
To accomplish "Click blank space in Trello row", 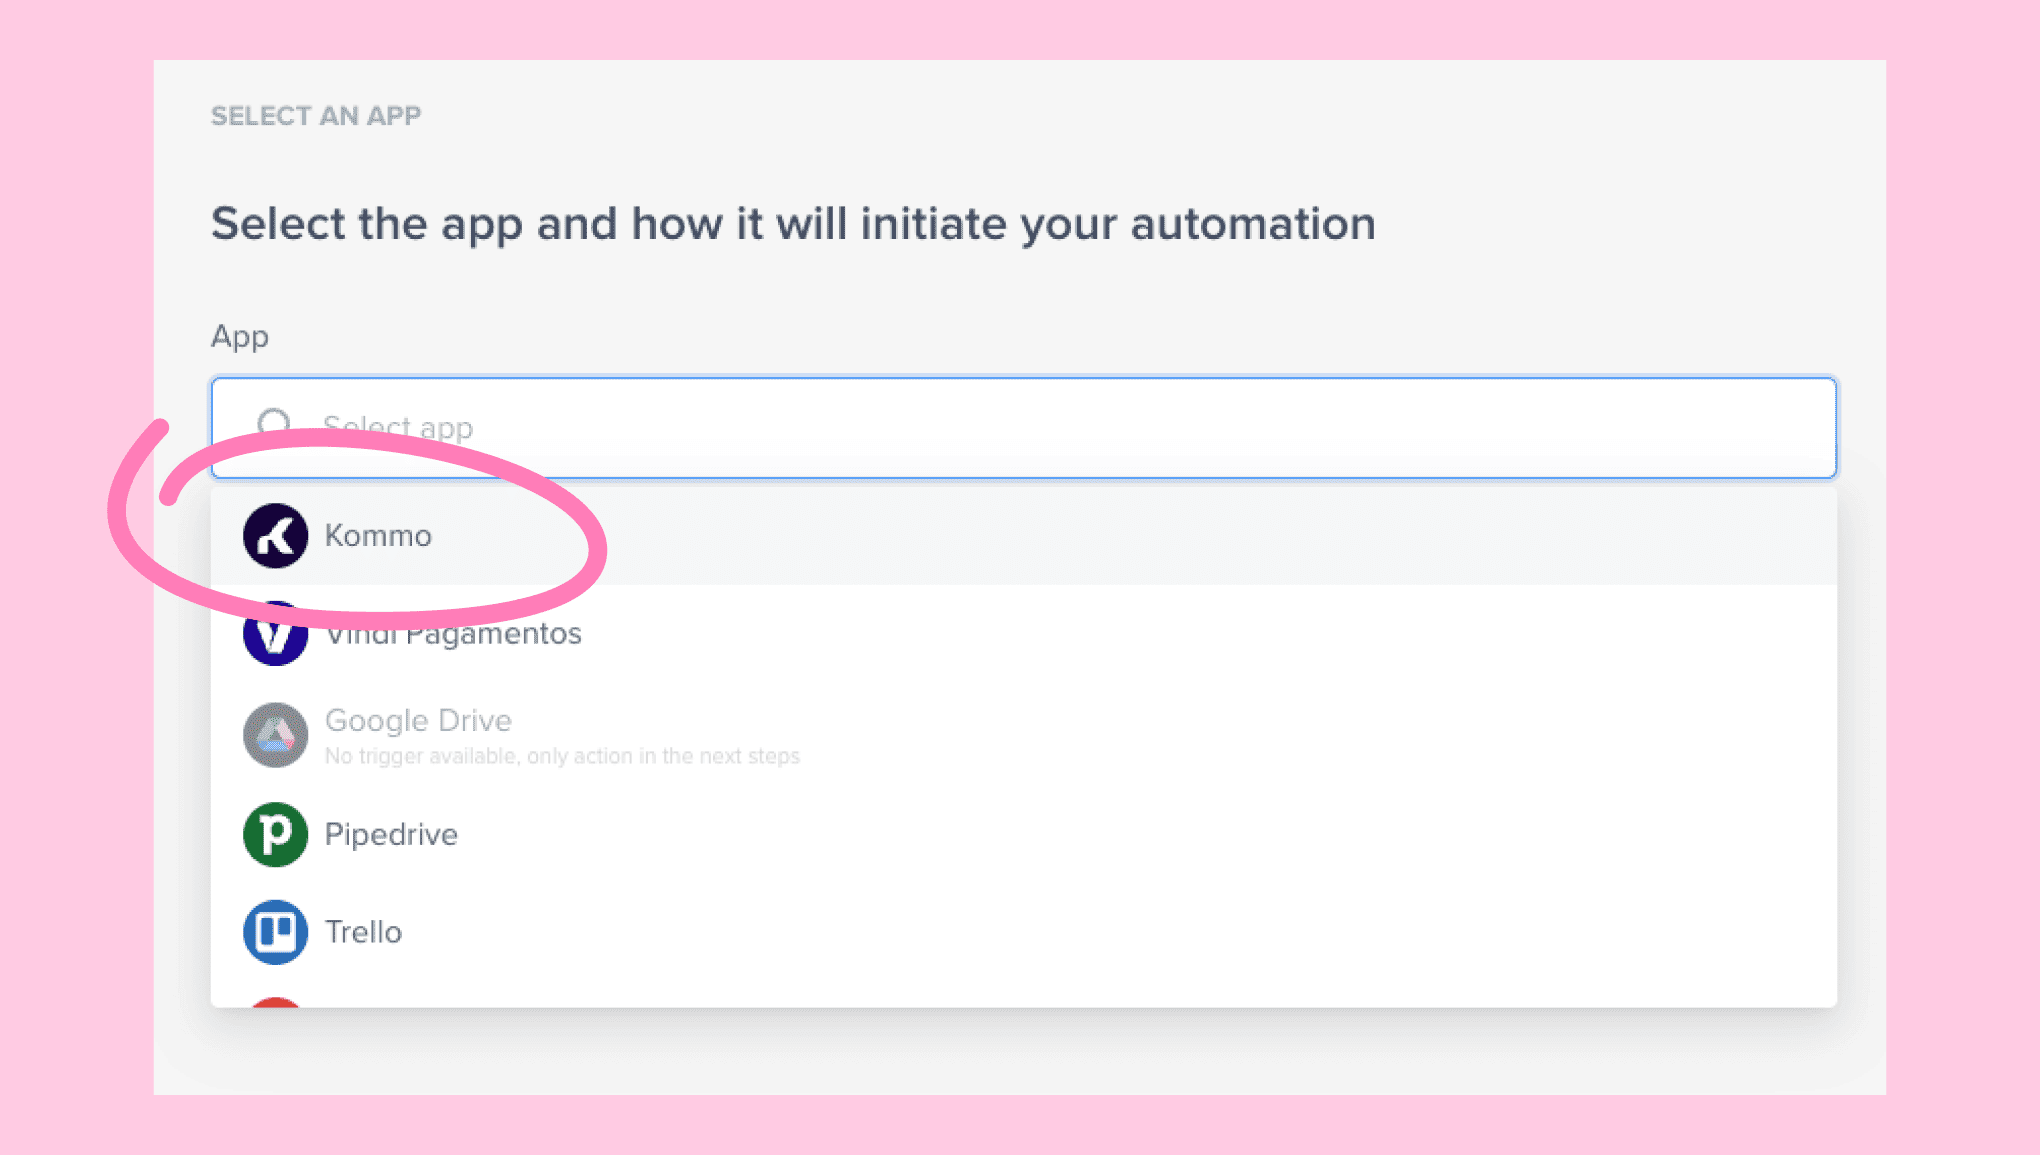I will point(1100,932).
